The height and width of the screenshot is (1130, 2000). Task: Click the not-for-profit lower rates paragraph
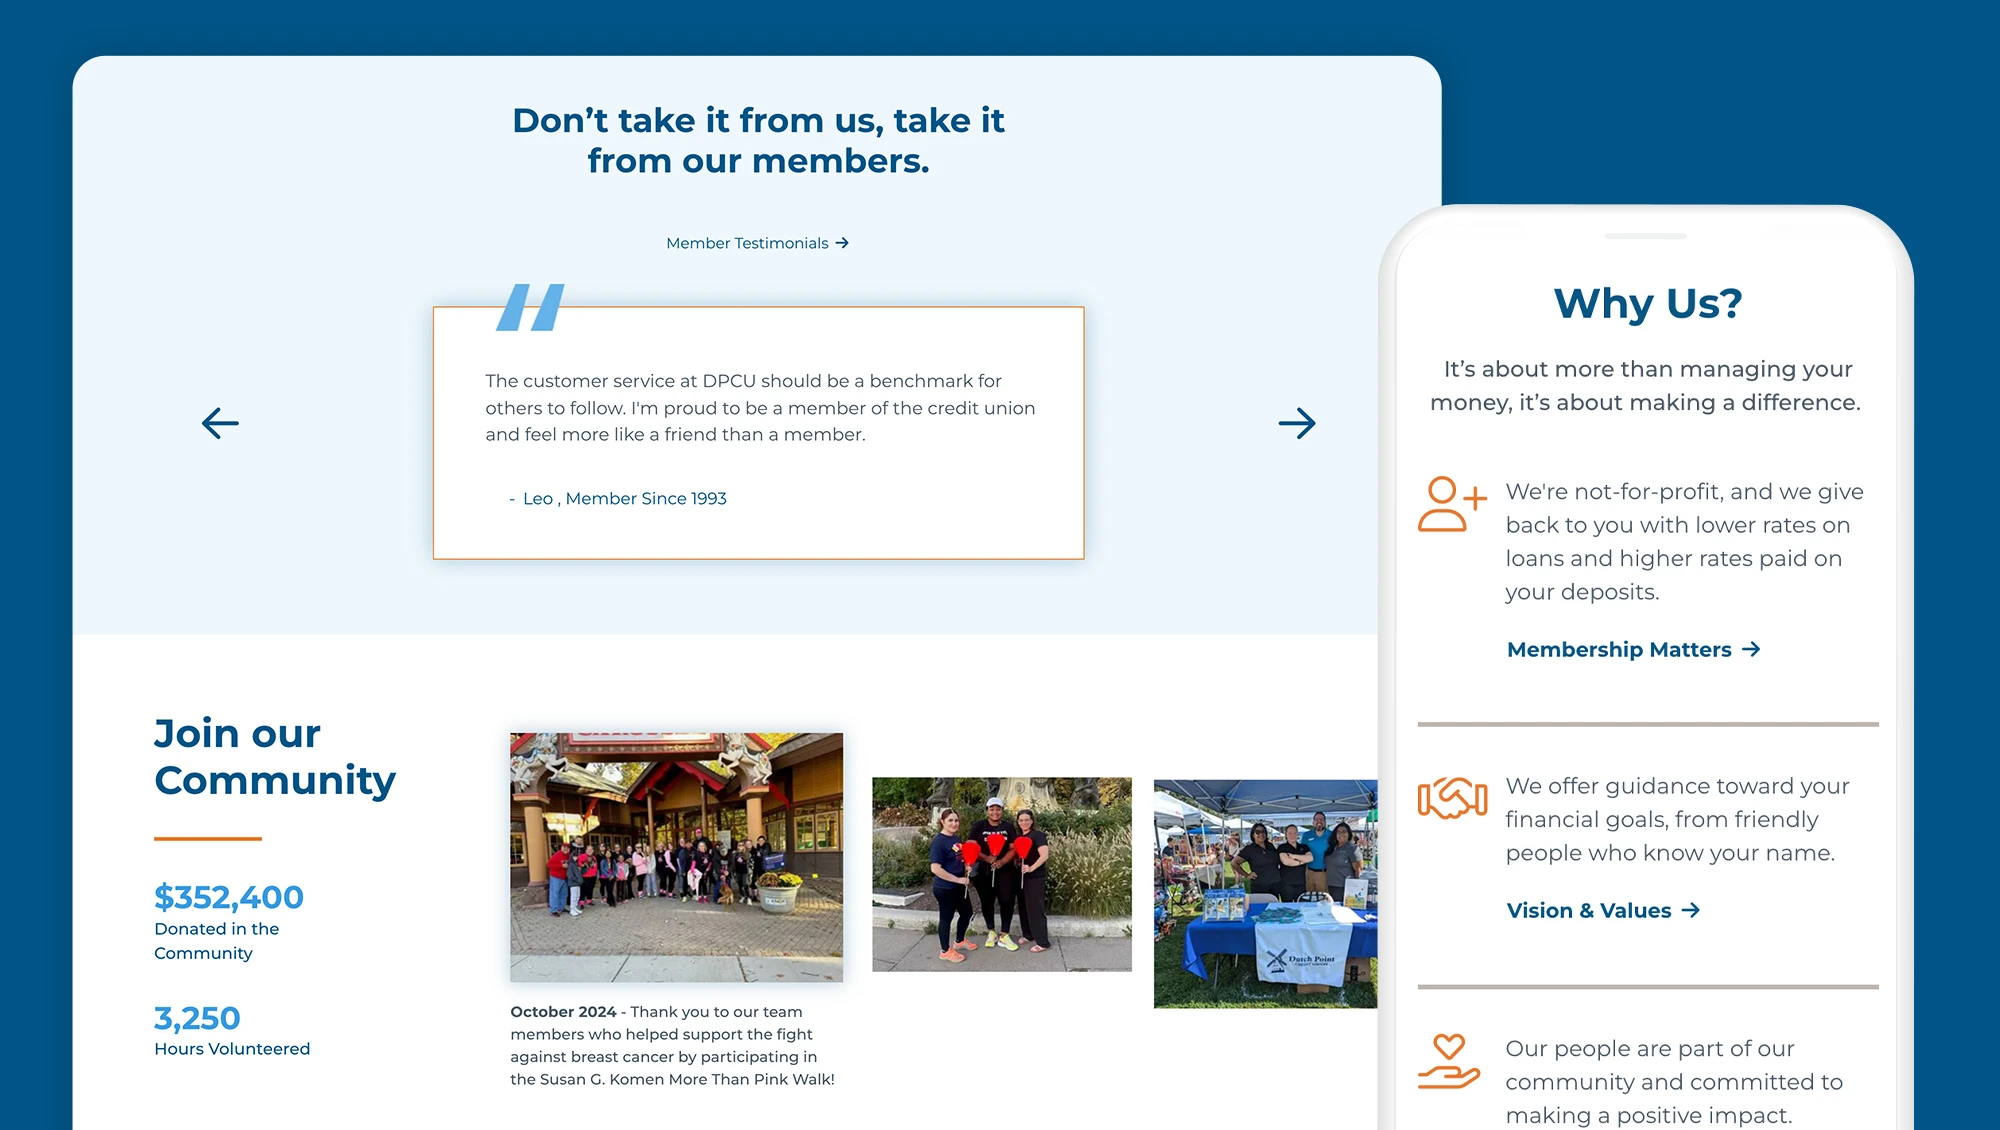(1684, 542)
